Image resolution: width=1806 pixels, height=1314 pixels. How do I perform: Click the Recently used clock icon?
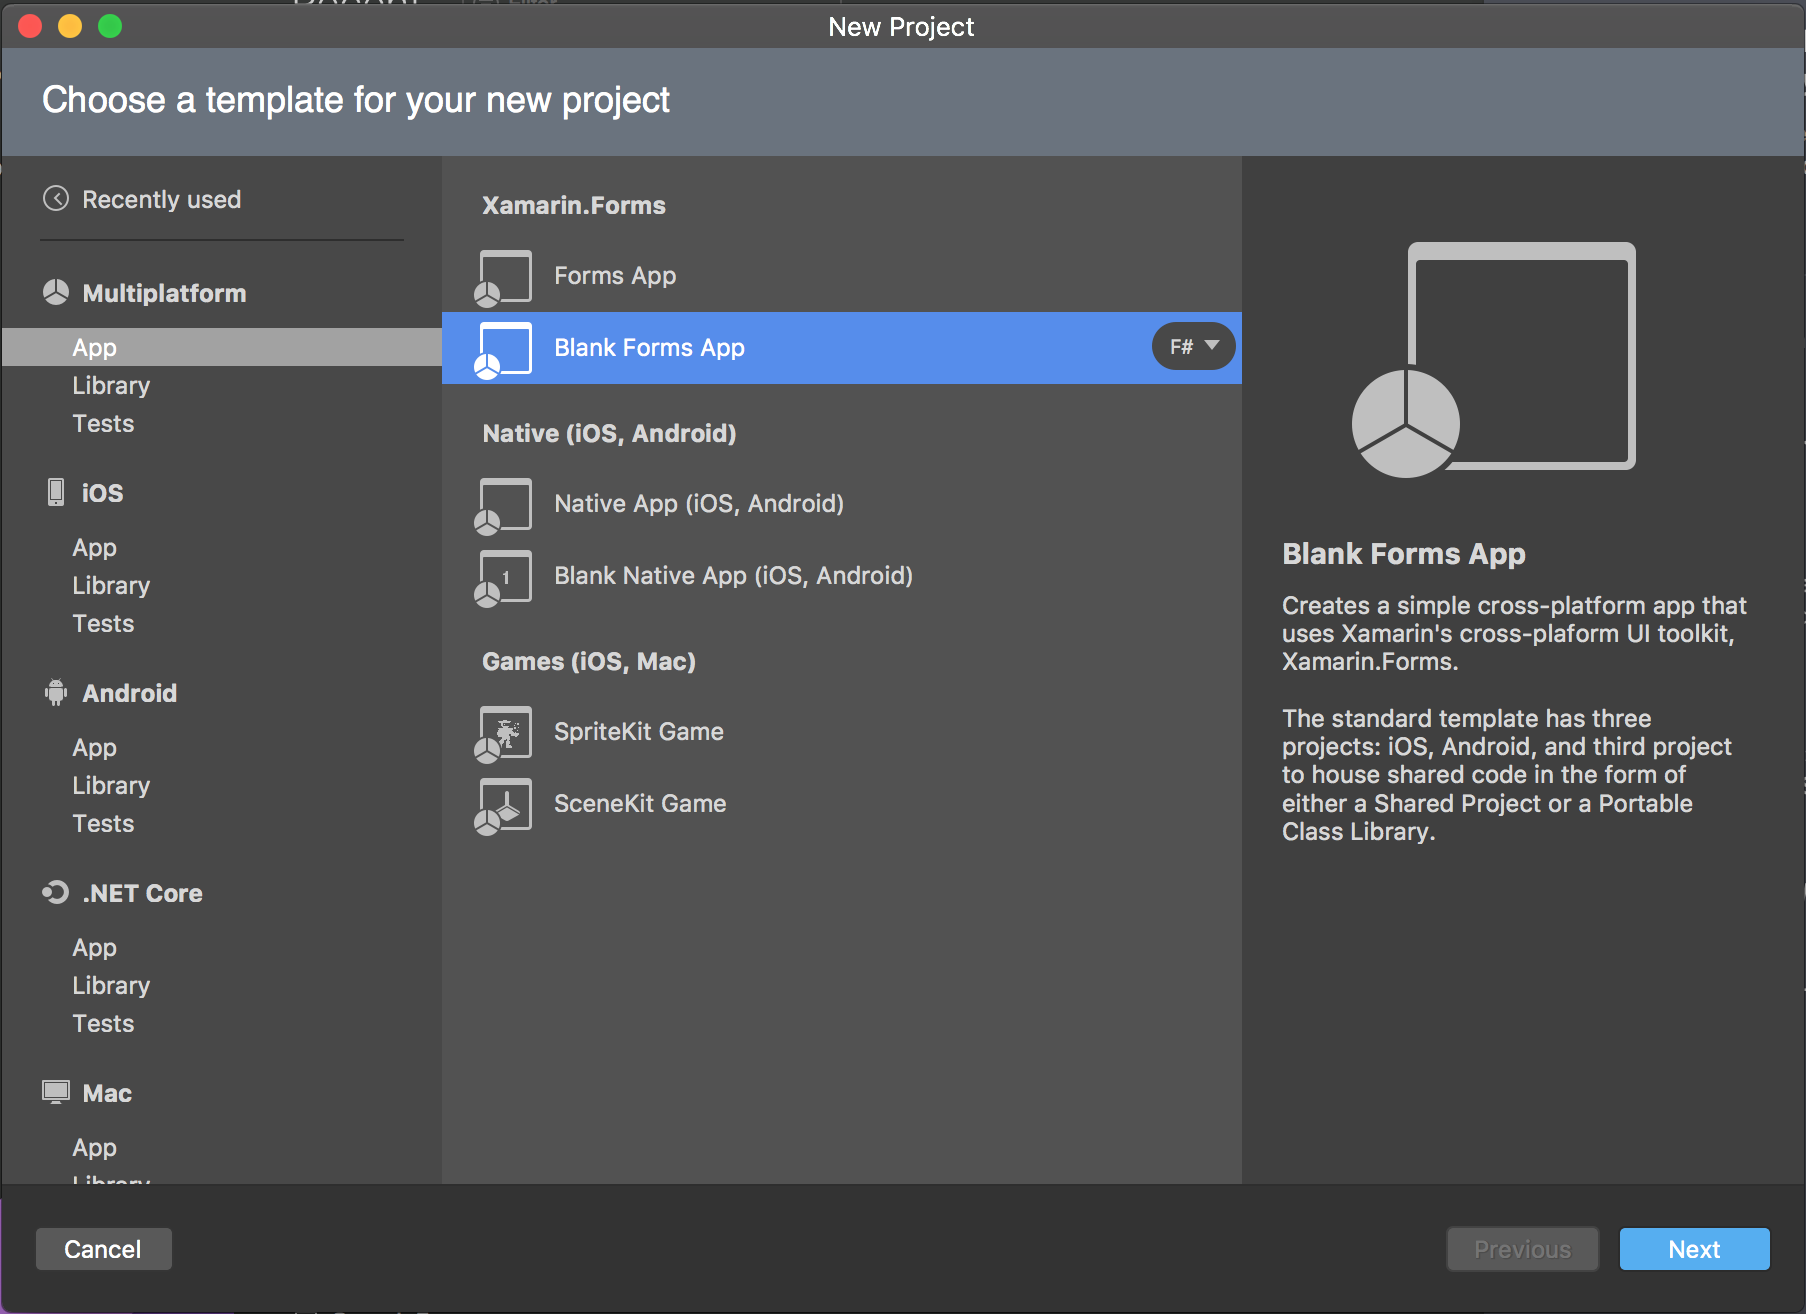click(56, 199)
